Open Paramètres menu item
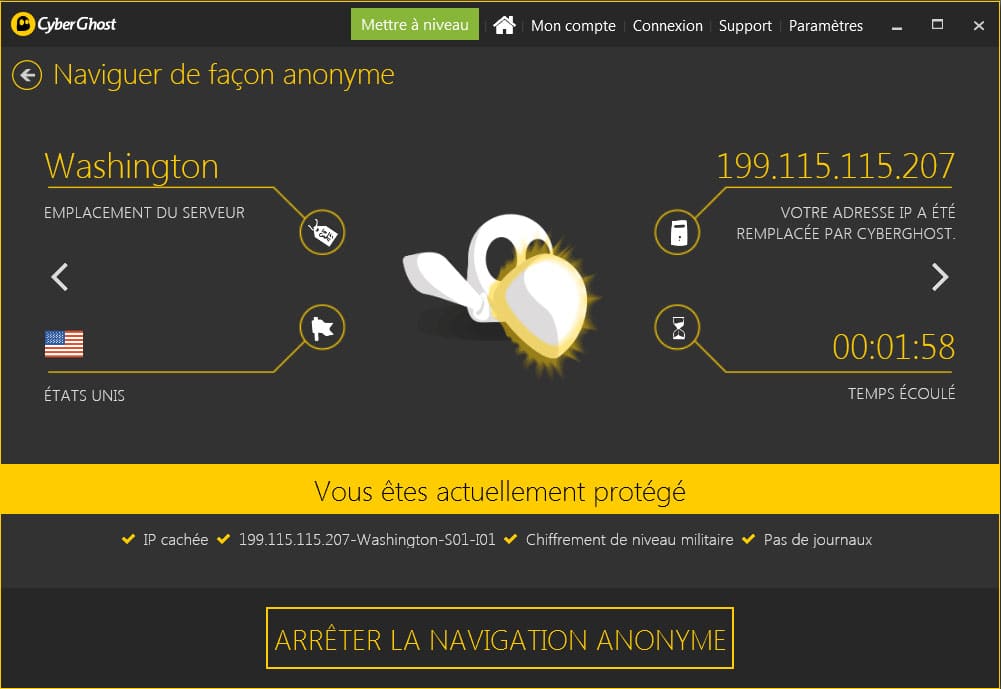 coord(825,26)
